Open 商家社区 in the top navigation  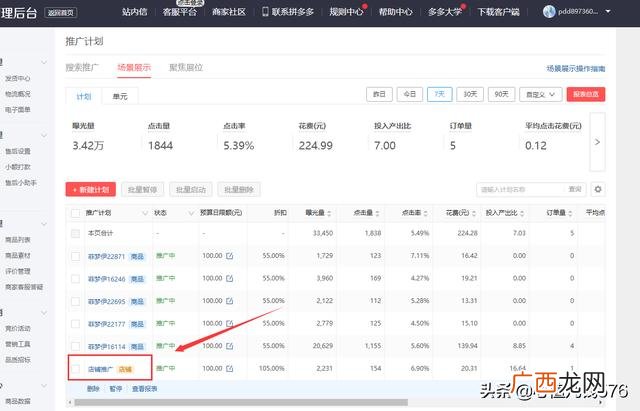(229, 12)
